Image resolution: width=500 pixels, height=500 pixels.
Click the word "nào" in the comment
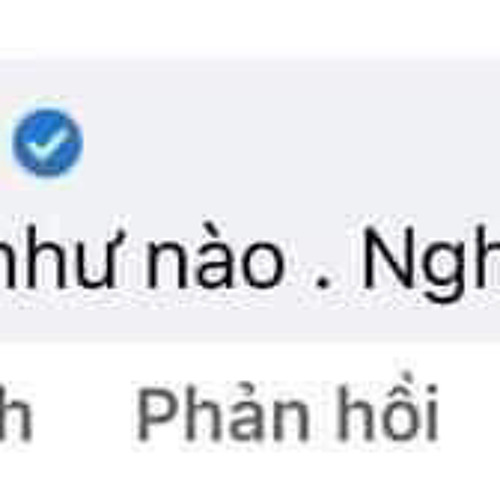(213, 257)
